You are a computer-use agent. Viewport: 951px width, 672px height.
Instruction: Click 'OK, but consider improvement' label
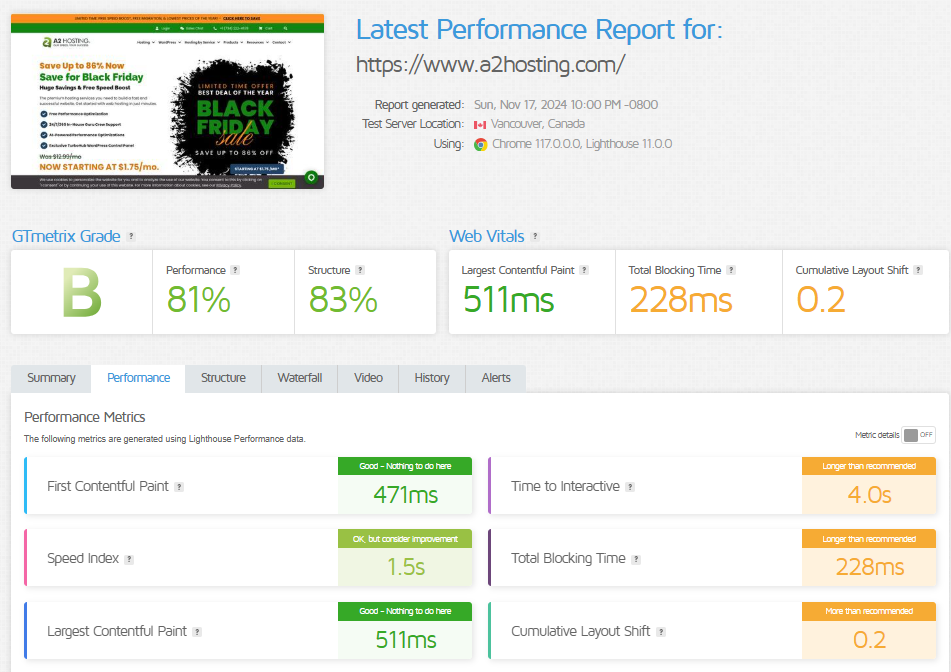click(405, 539)
